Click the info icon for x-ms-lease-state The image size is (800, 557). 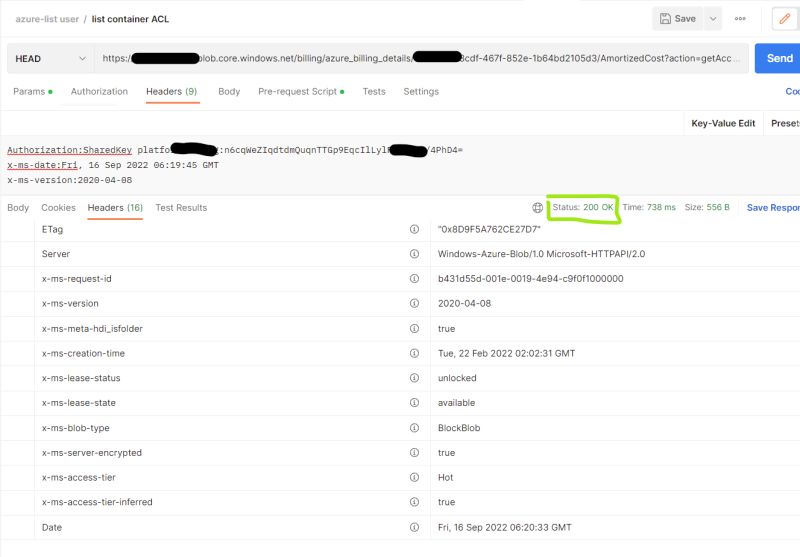pyautogui.click(x=414, y=403)
